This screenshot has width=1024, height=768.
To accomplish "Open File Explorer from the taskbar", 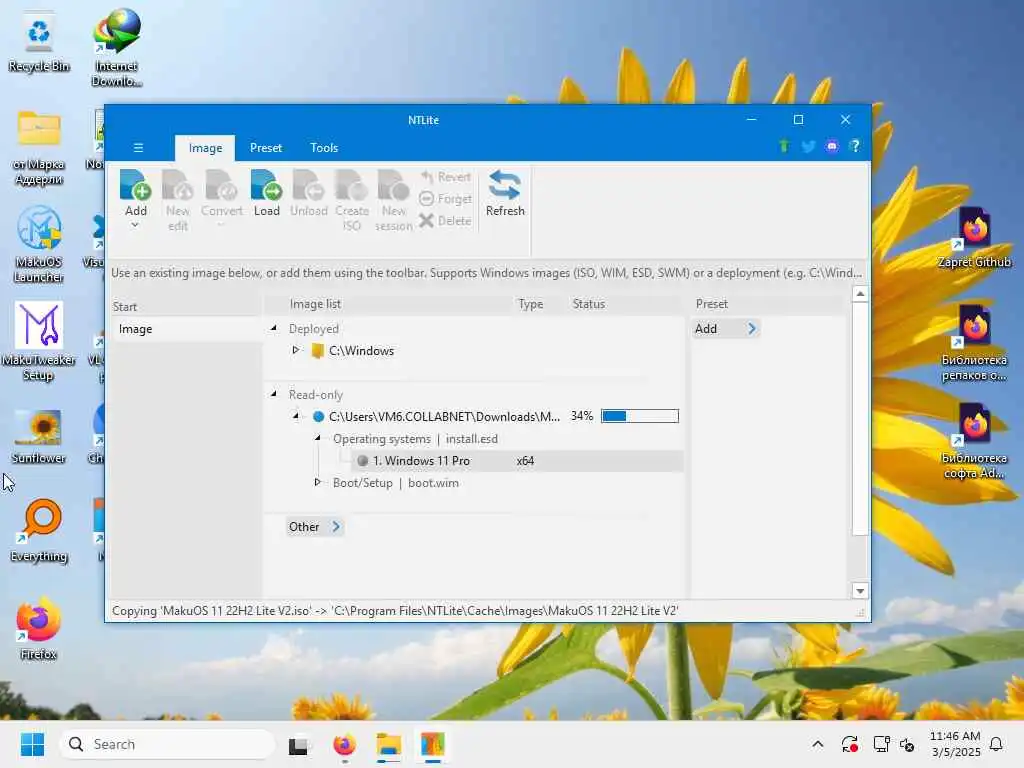I will (388, 744).
